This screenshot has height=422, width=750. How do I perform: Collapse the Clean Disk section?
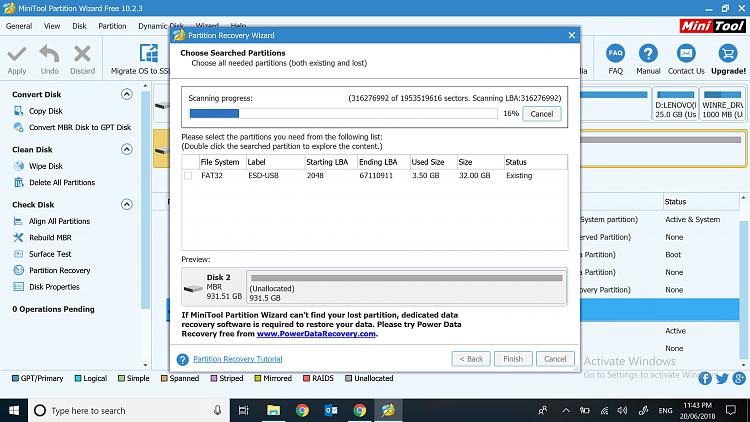127,149
